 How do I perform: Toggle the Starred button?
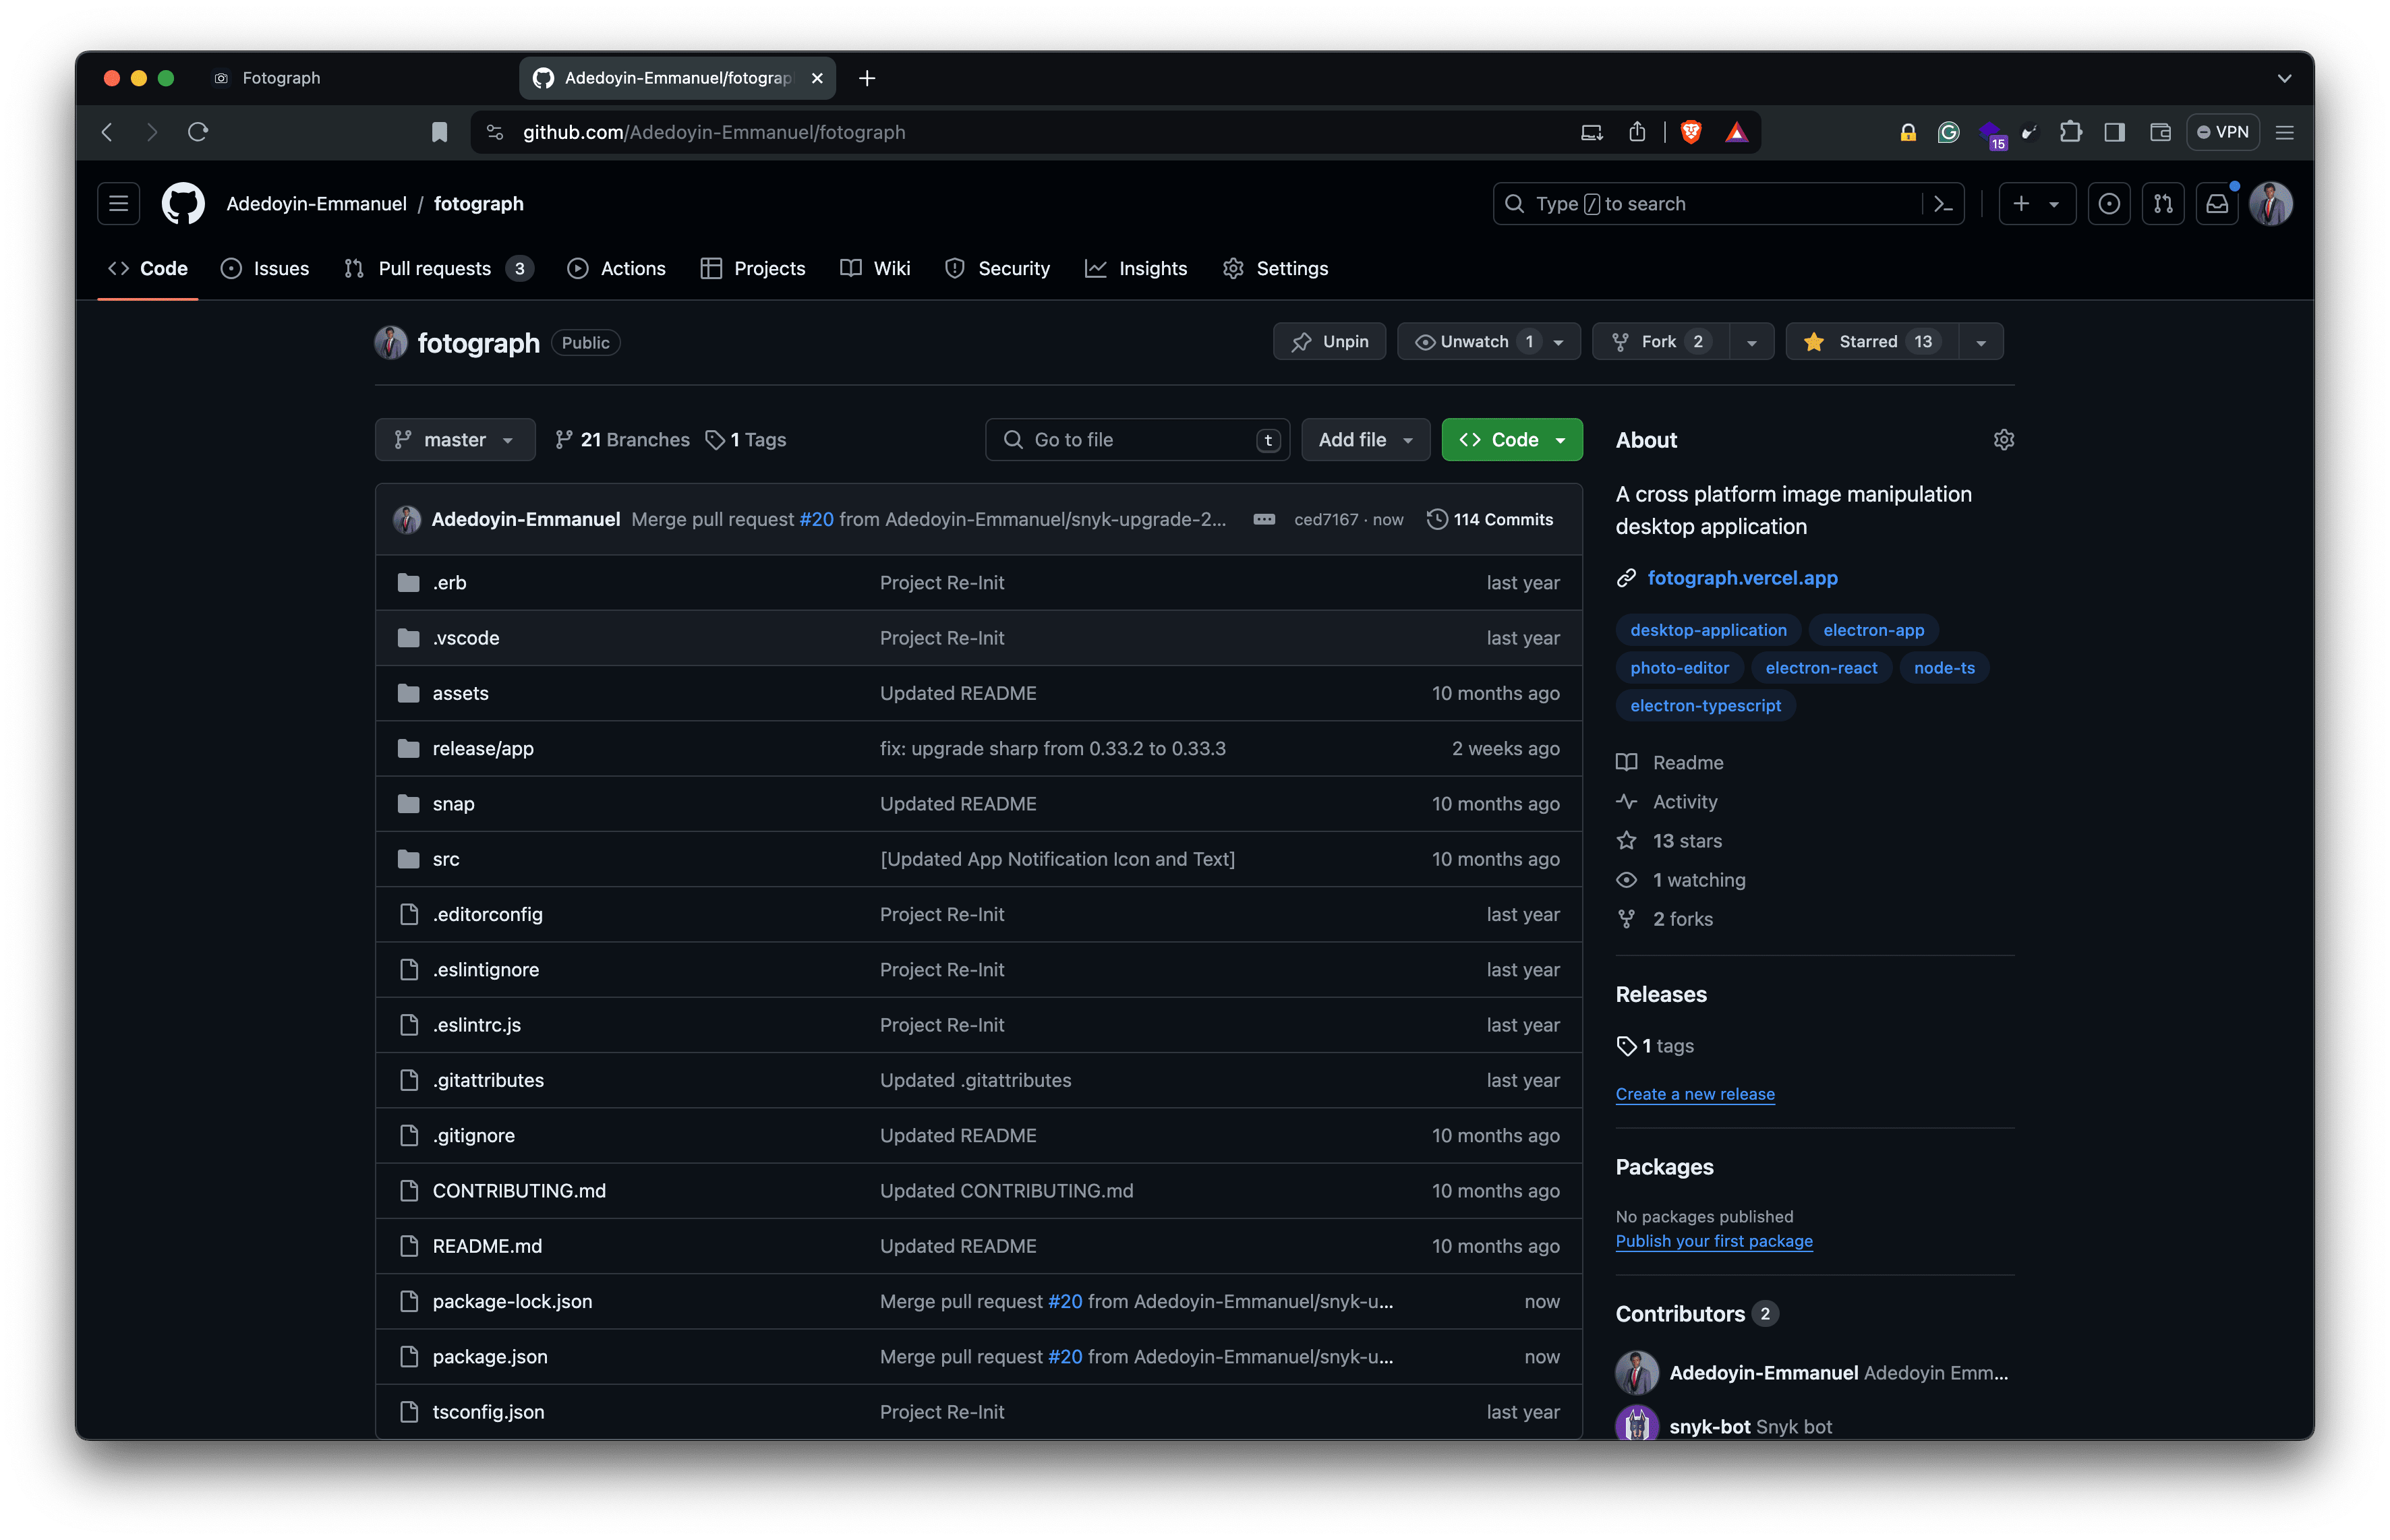point(1871,342)
